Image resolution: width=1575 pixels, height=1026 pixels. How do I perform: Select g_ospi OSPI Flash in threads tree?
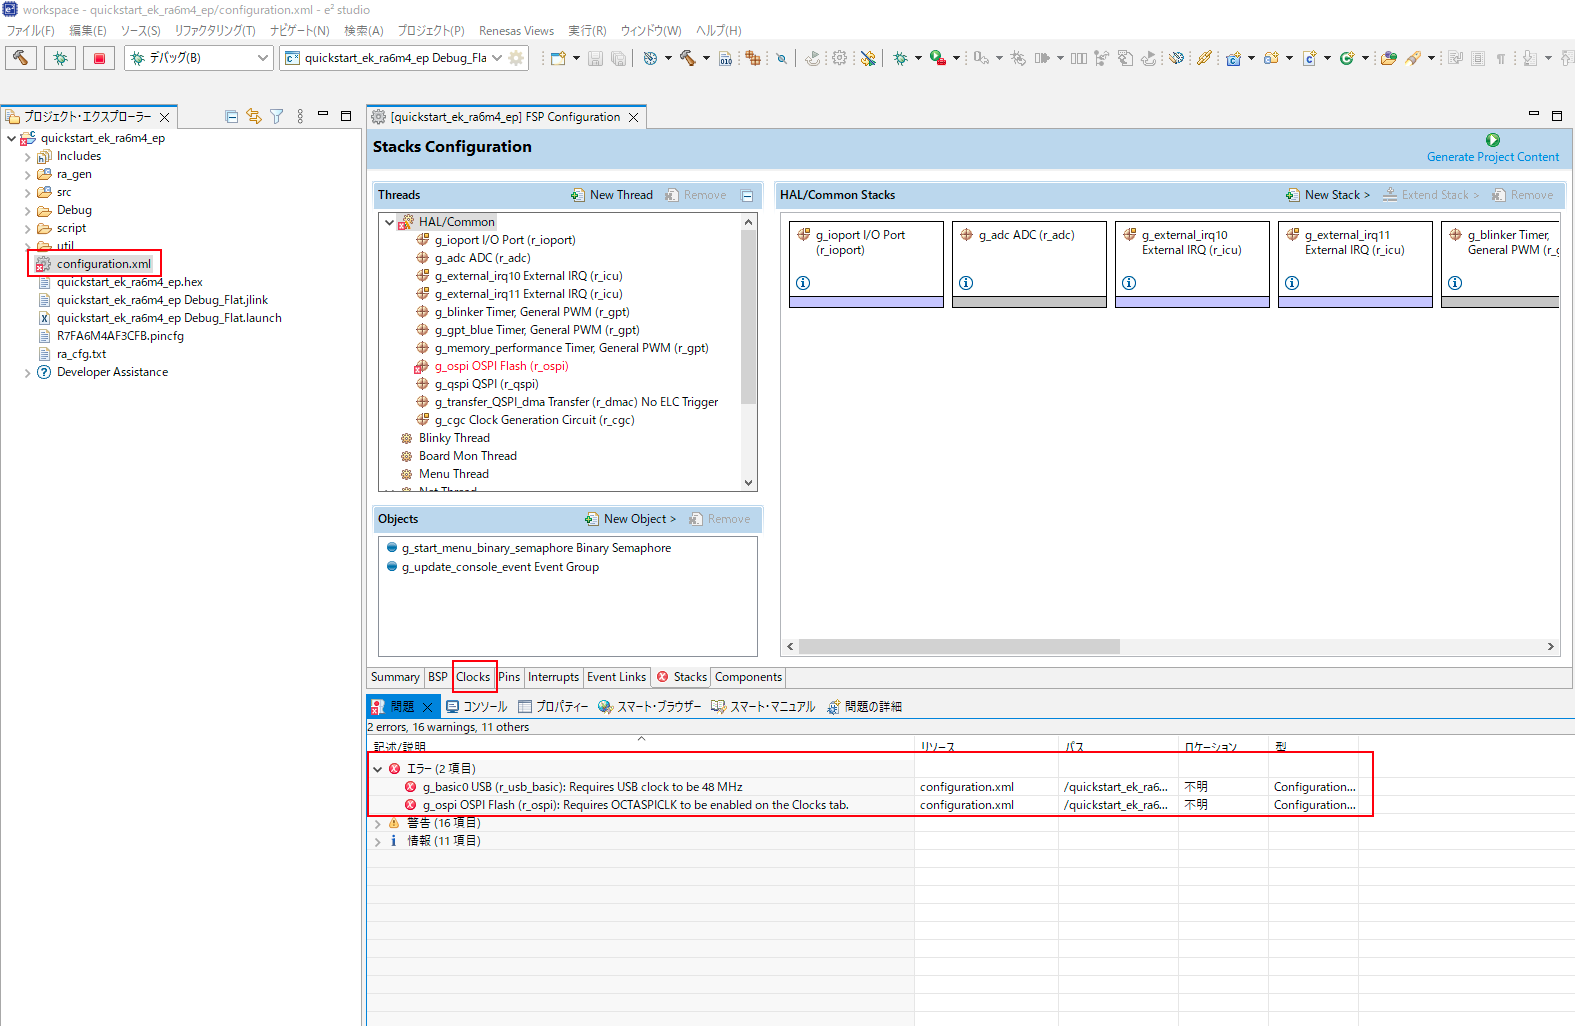(501, 366)
